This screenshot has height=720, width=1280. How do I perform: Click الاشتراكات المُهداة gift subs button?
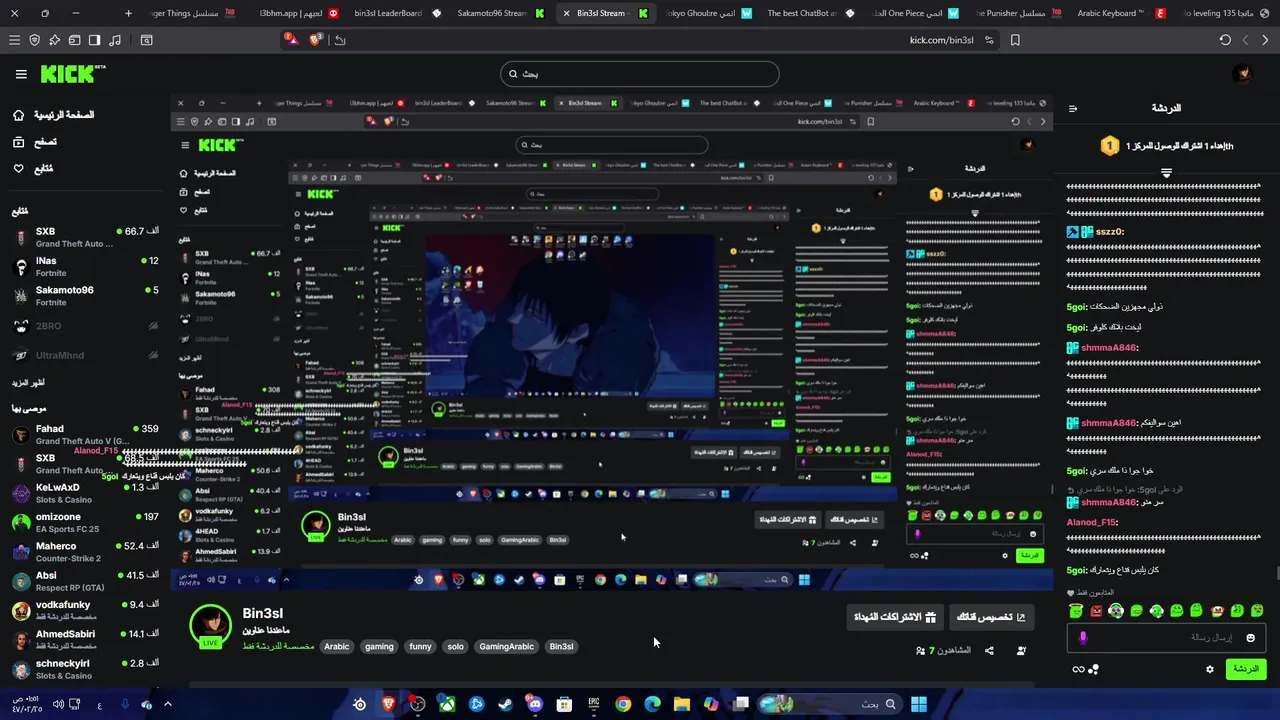(x=895, y=617)
